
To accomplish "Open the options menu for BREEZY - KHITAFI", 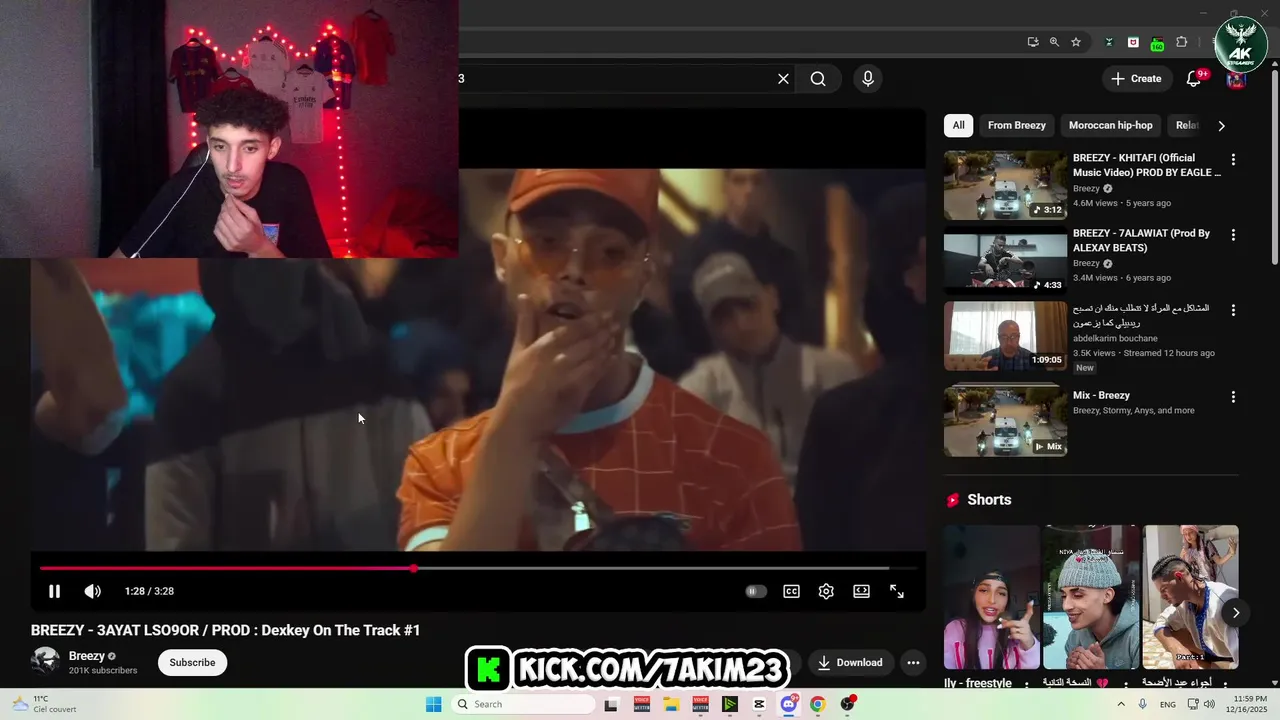I will (1233, 159).
